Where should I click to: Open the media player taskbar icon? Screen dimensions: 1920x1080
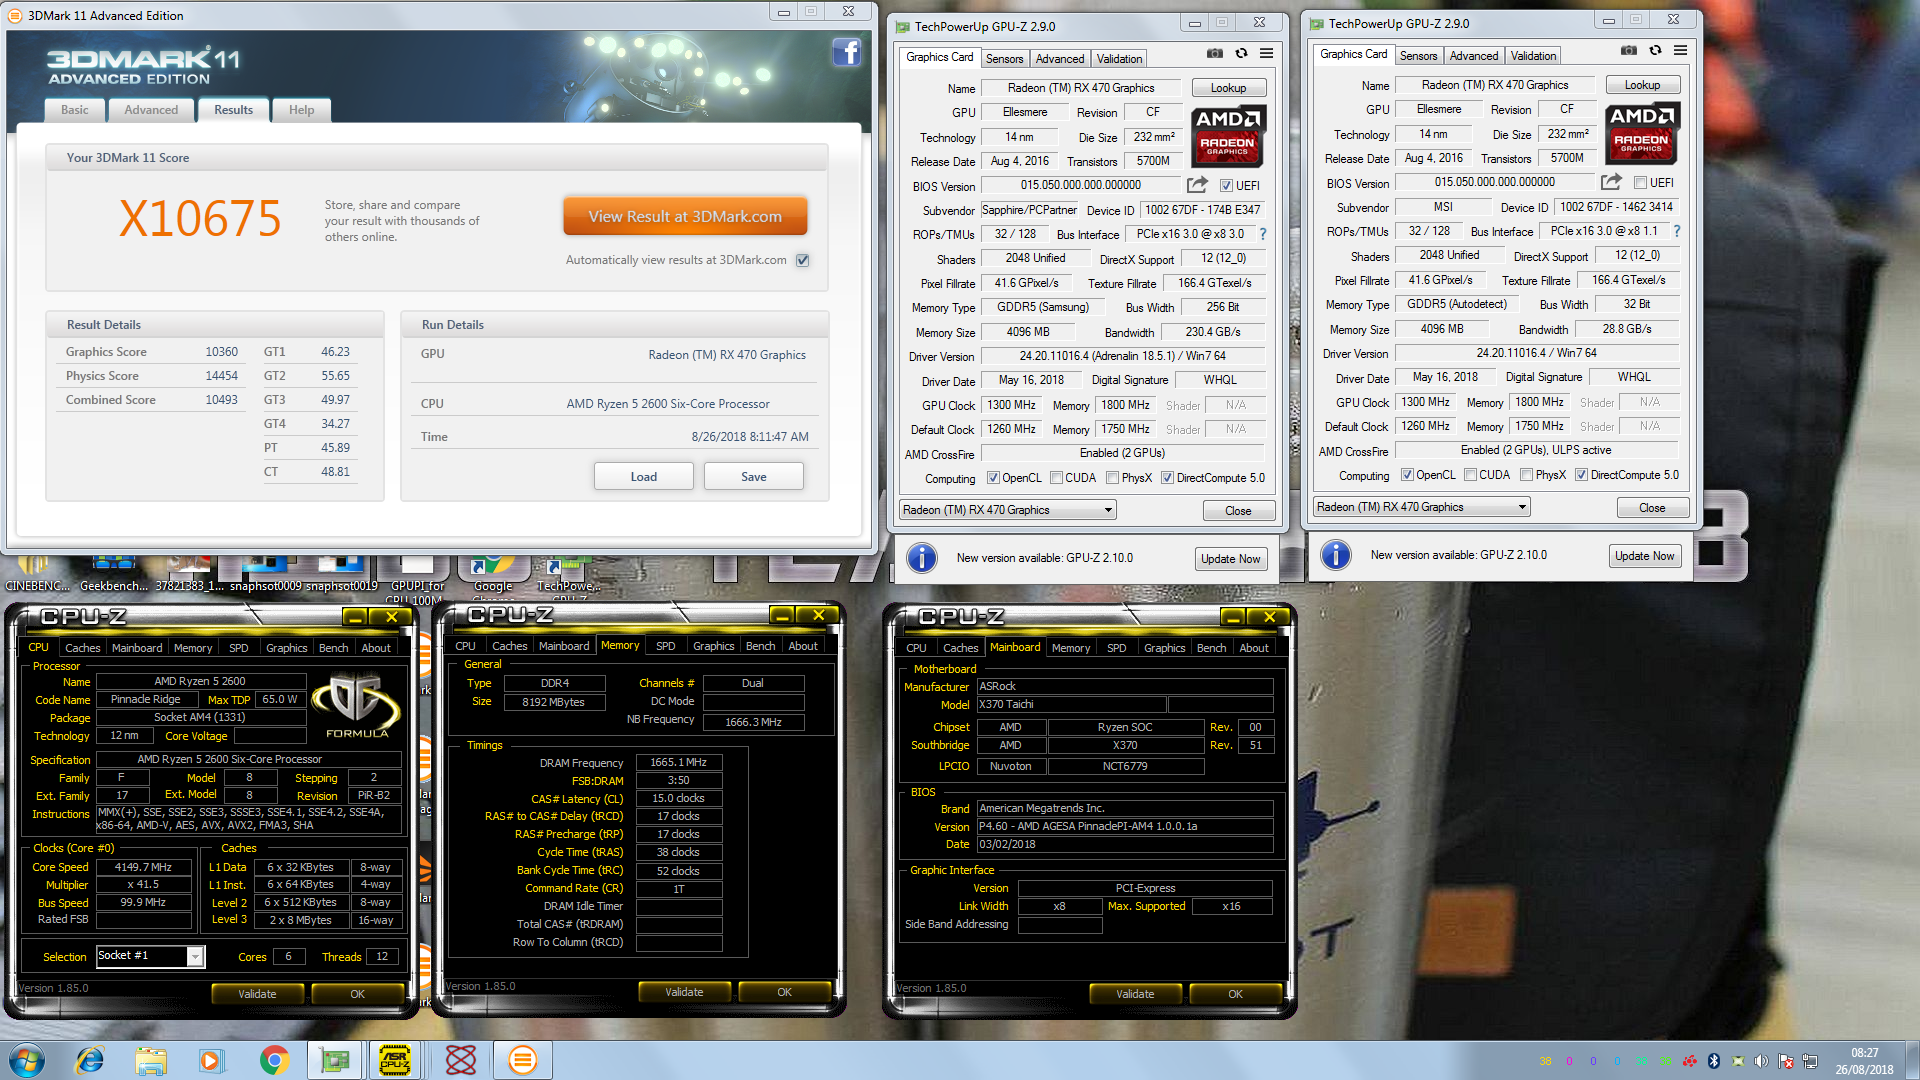click(x=211, y=1060)
